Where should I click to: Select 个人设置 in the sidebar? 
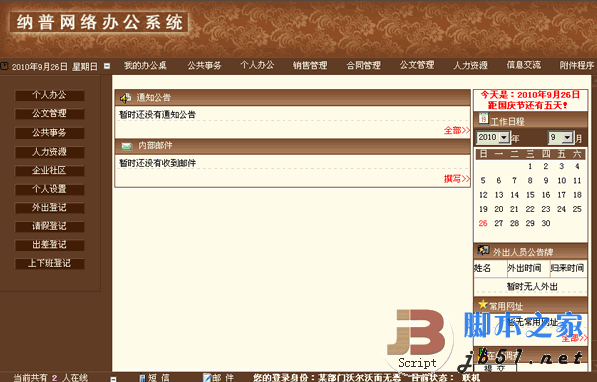(x=49, y=189)
